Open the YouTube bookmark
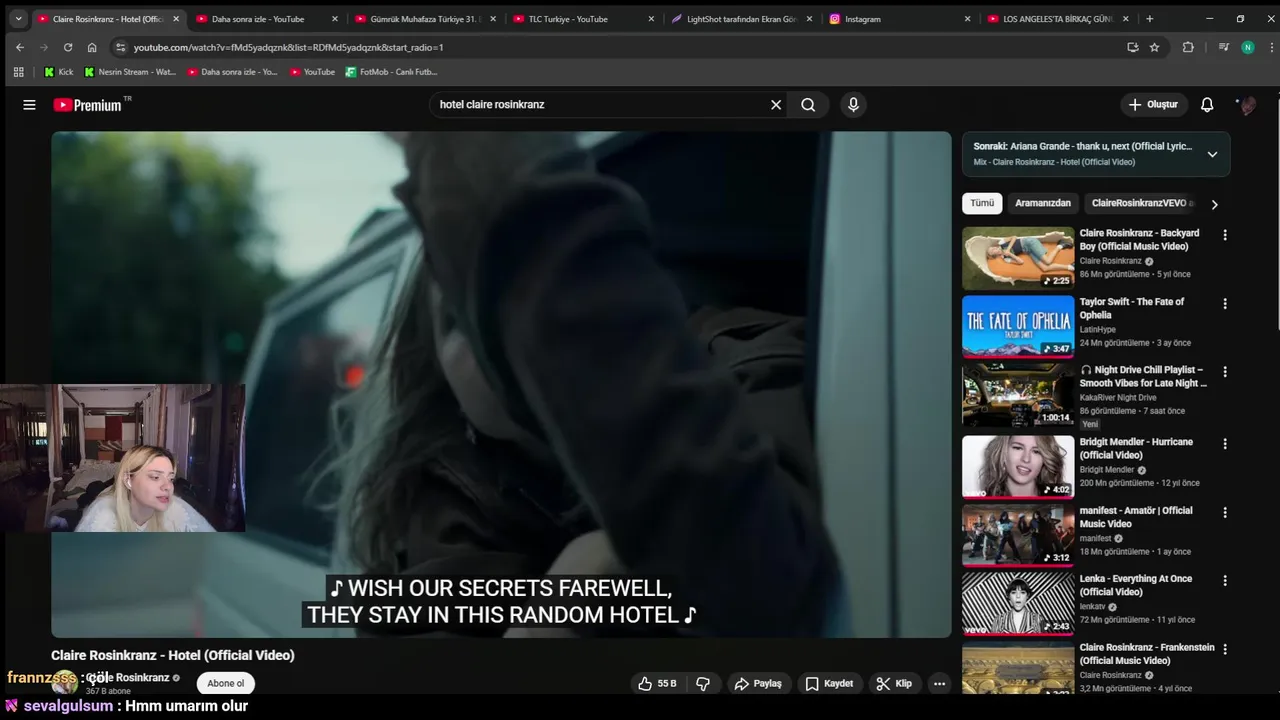 click(x=312, y=72)
